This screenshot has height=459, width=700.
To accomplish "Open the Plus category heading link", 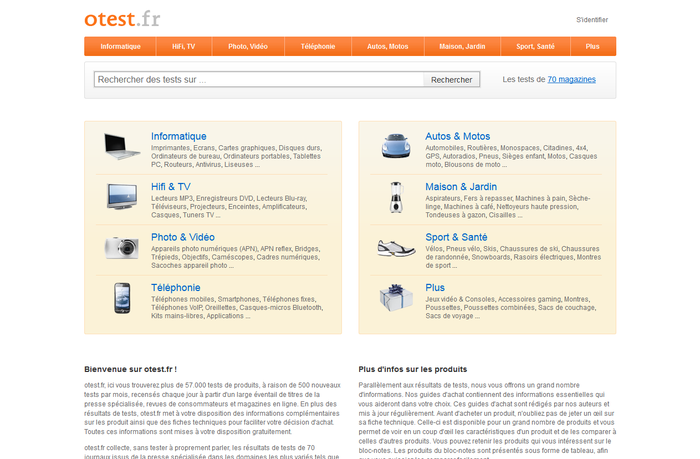I will [x=435, y=288].
